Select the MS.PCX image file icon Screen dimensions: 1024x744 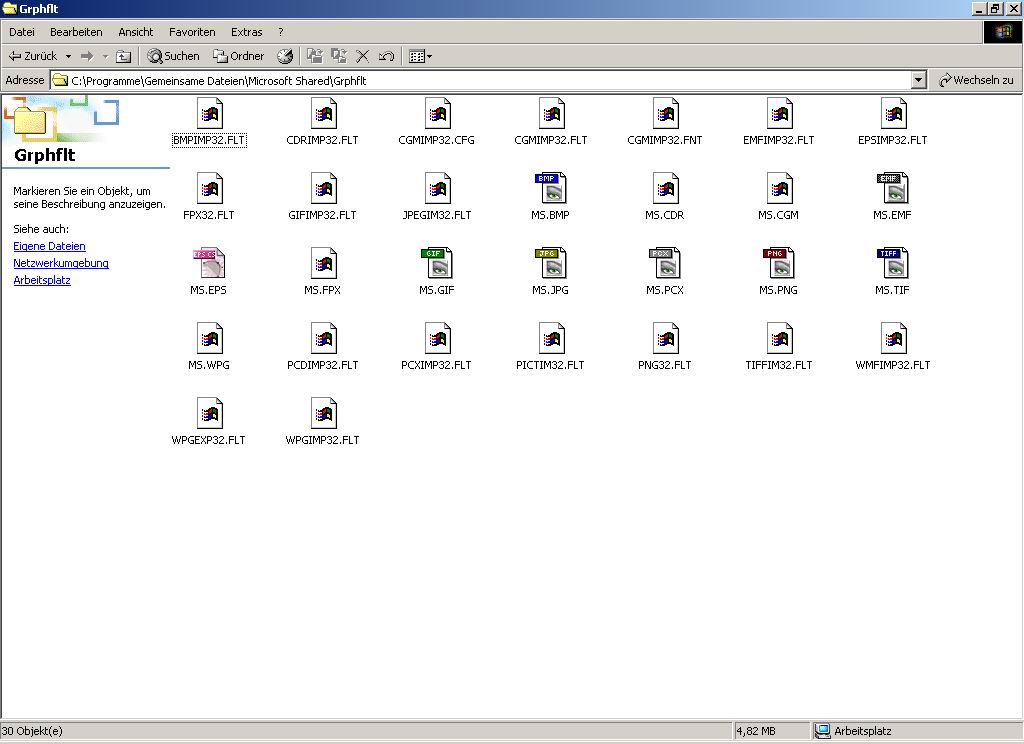point(665,264)
